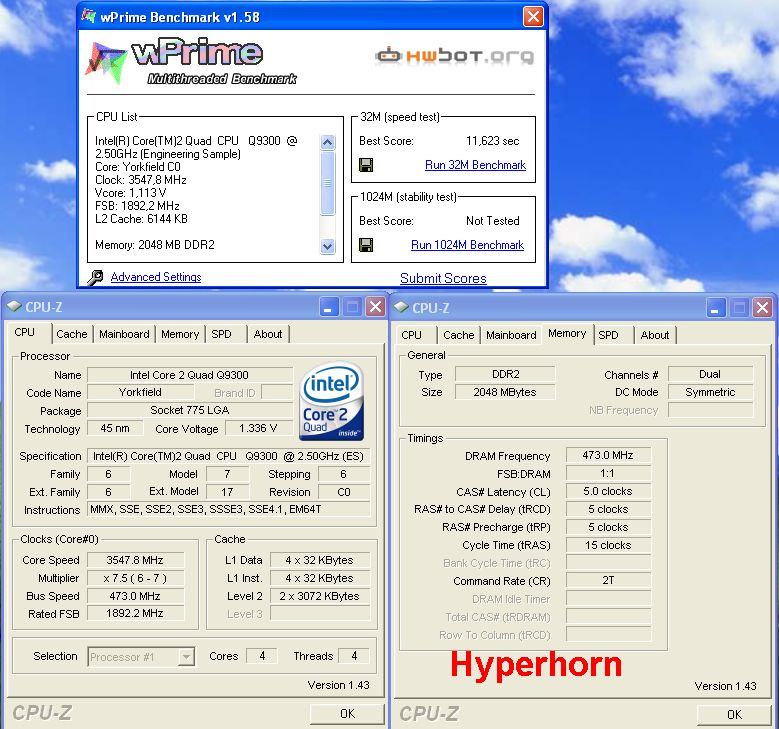Open About tab in left CPU-Z window
This screenshot has width=779, height=729.
[x=268, y=334]
